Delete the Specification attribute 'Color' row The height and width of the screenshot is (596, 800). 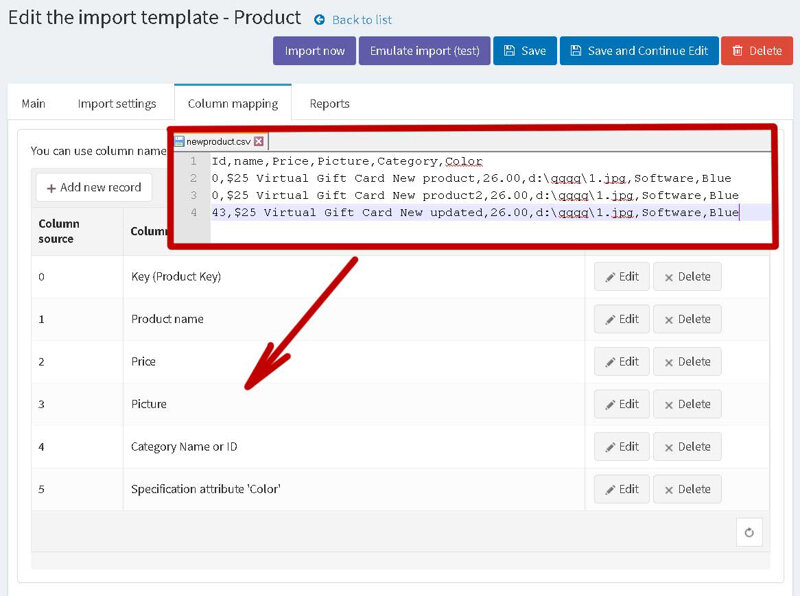tap(687, 489)
